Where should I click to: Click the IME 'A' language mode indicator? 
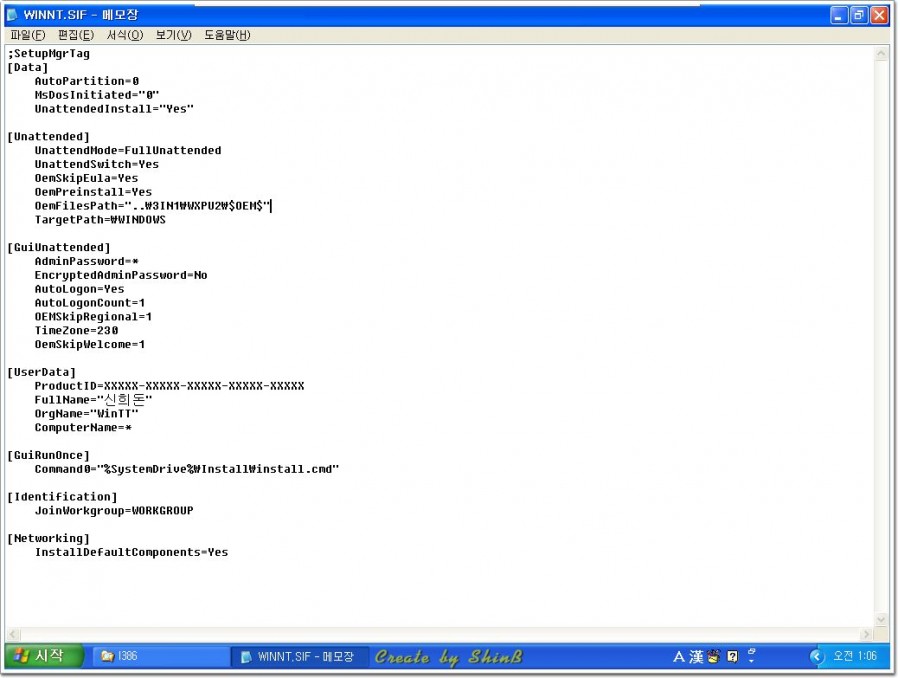(678, 657)
